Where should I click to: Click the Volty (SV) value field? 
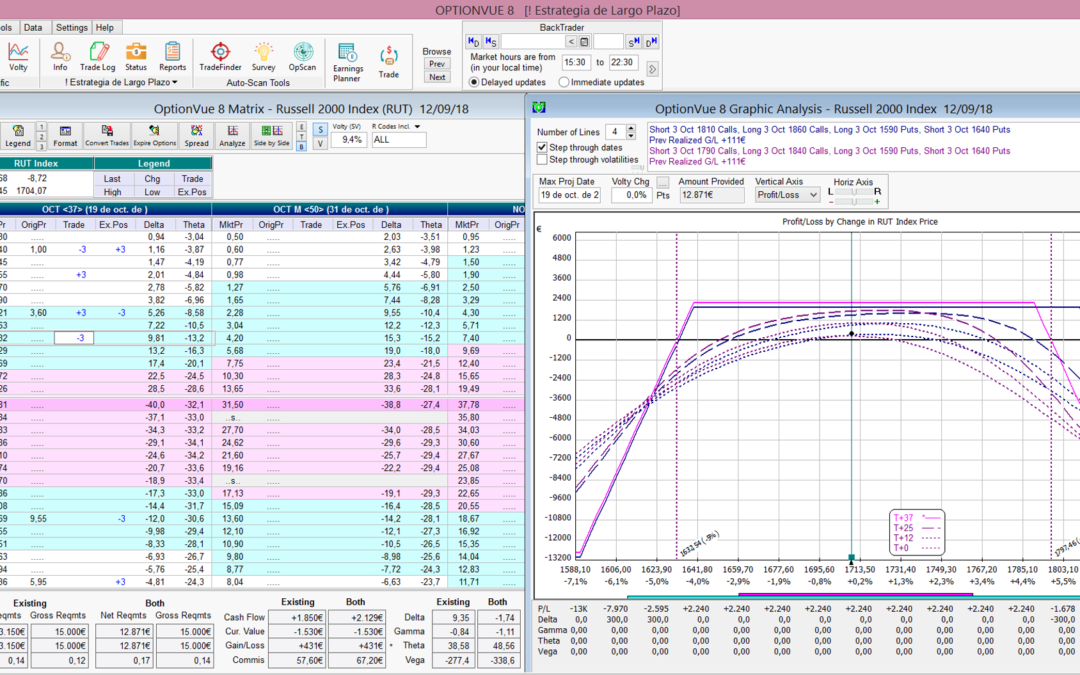349,140
